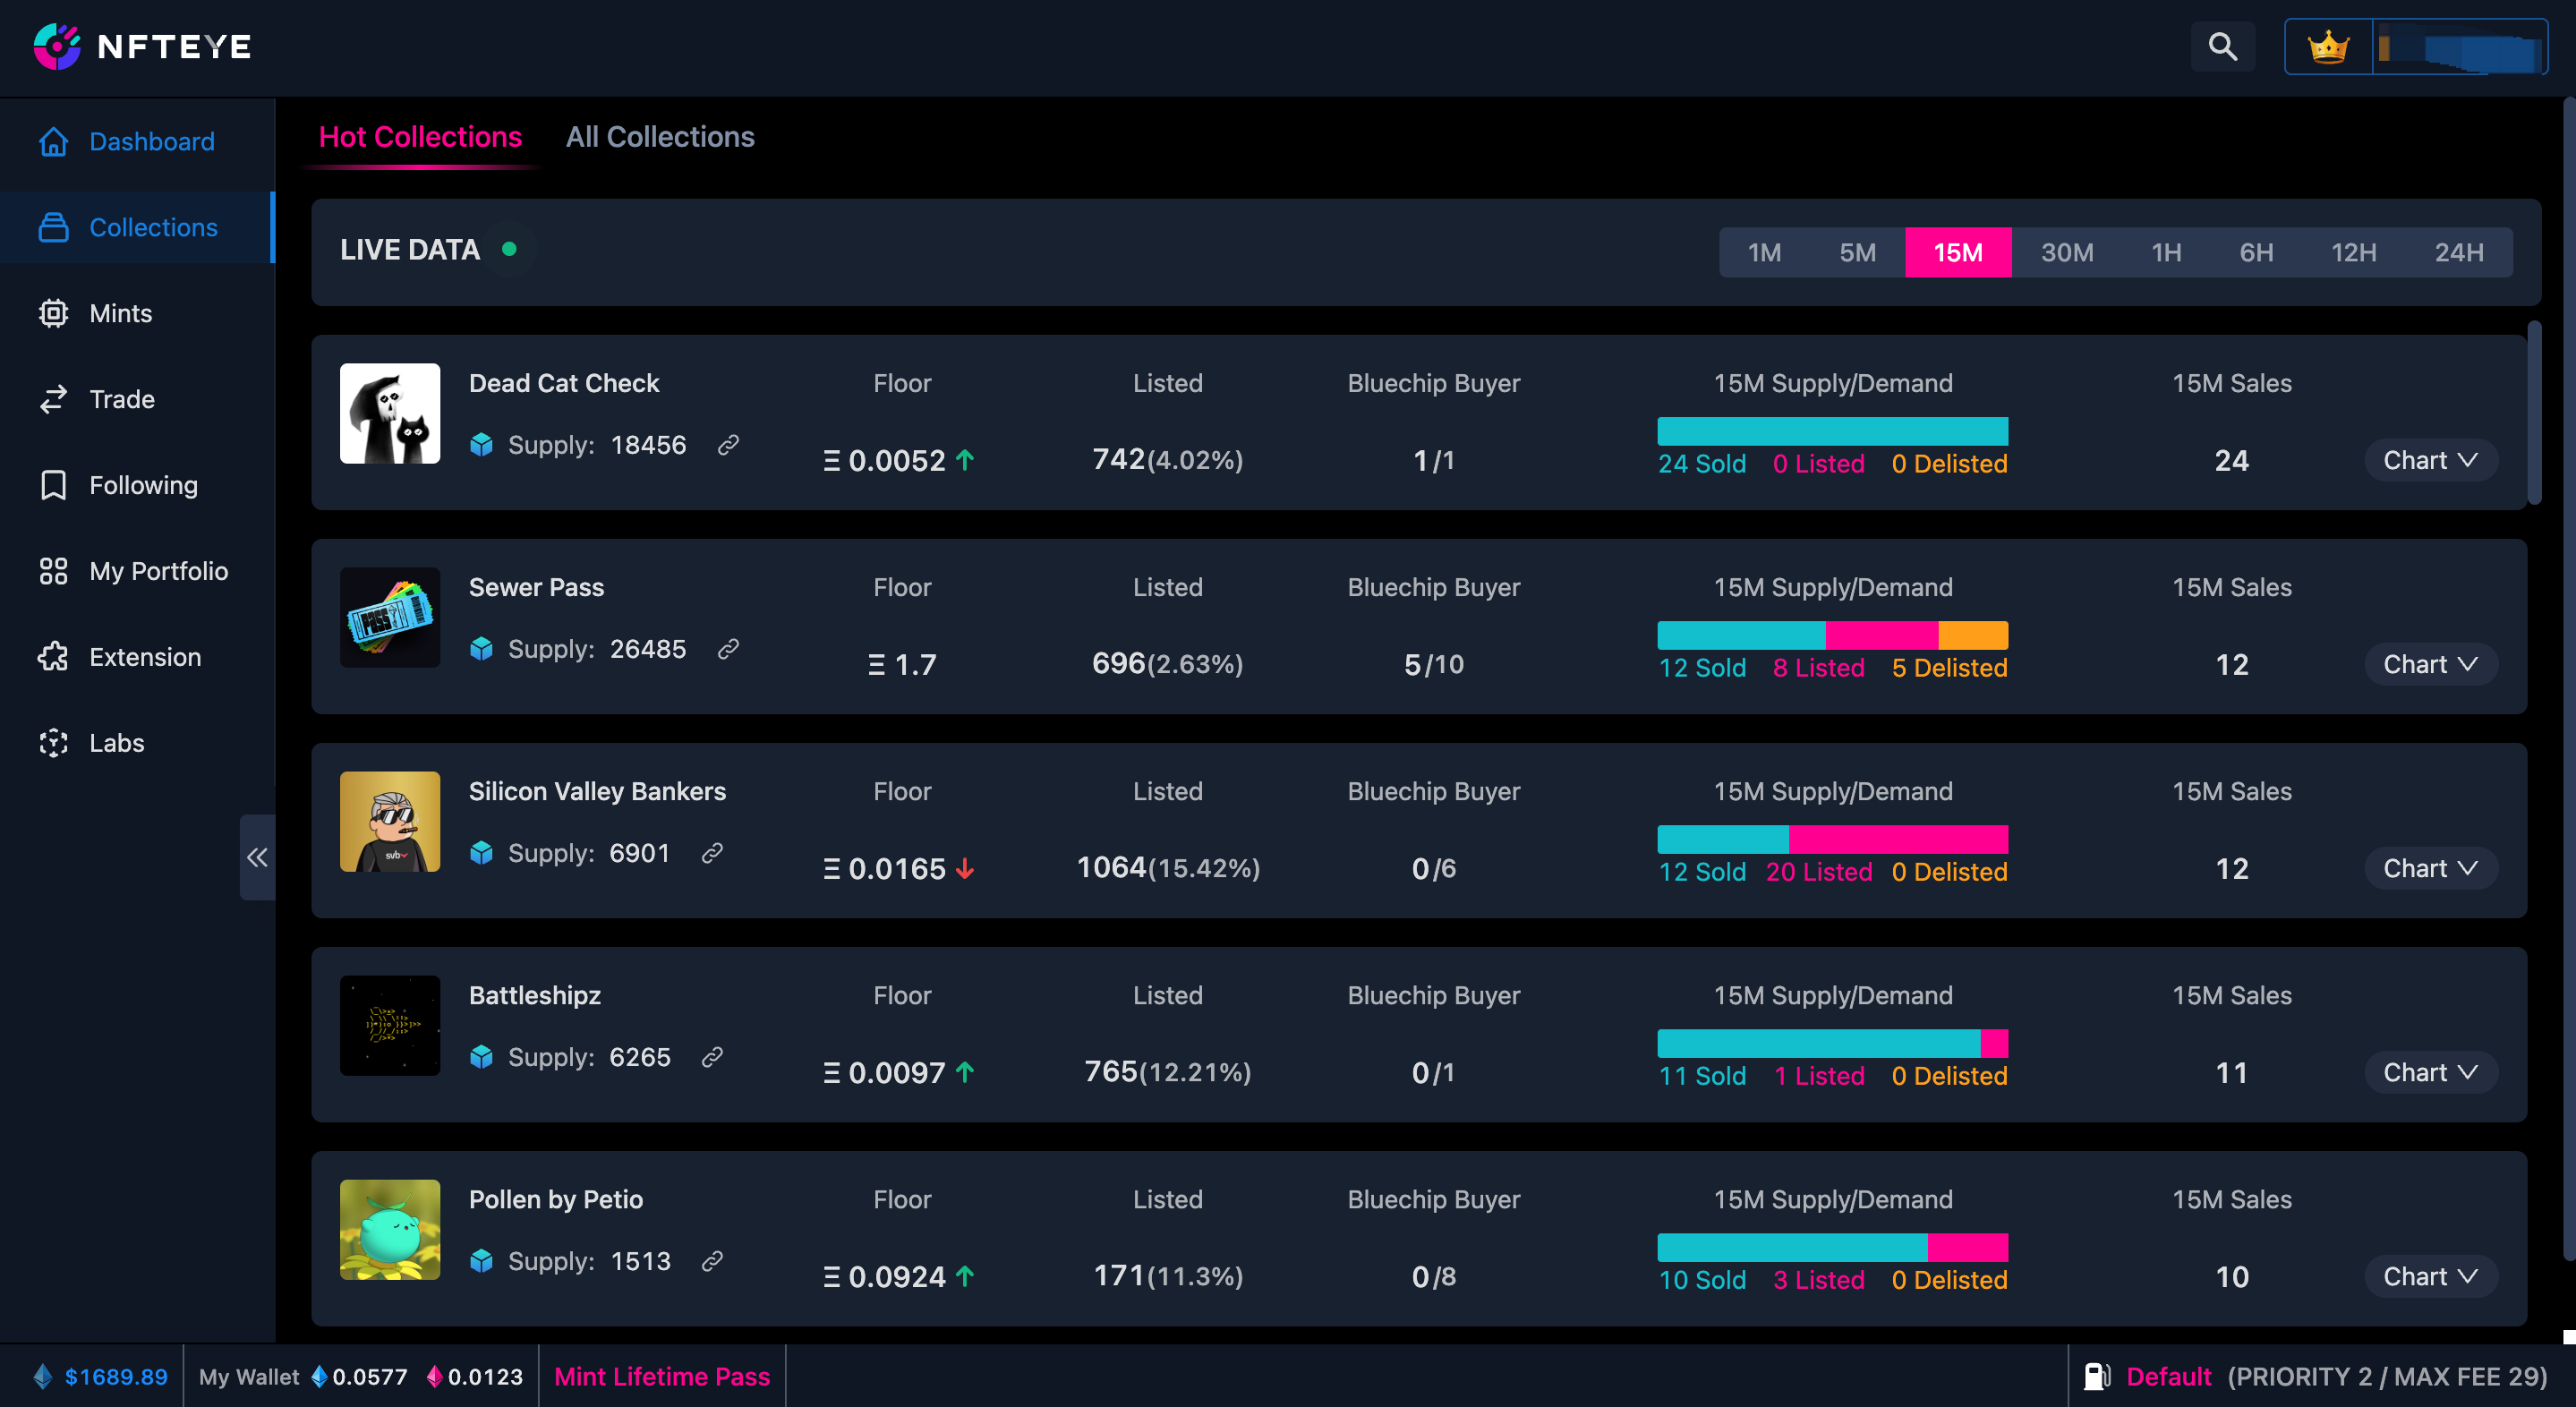Open the Mints sidebar icon

pos(53,313)
